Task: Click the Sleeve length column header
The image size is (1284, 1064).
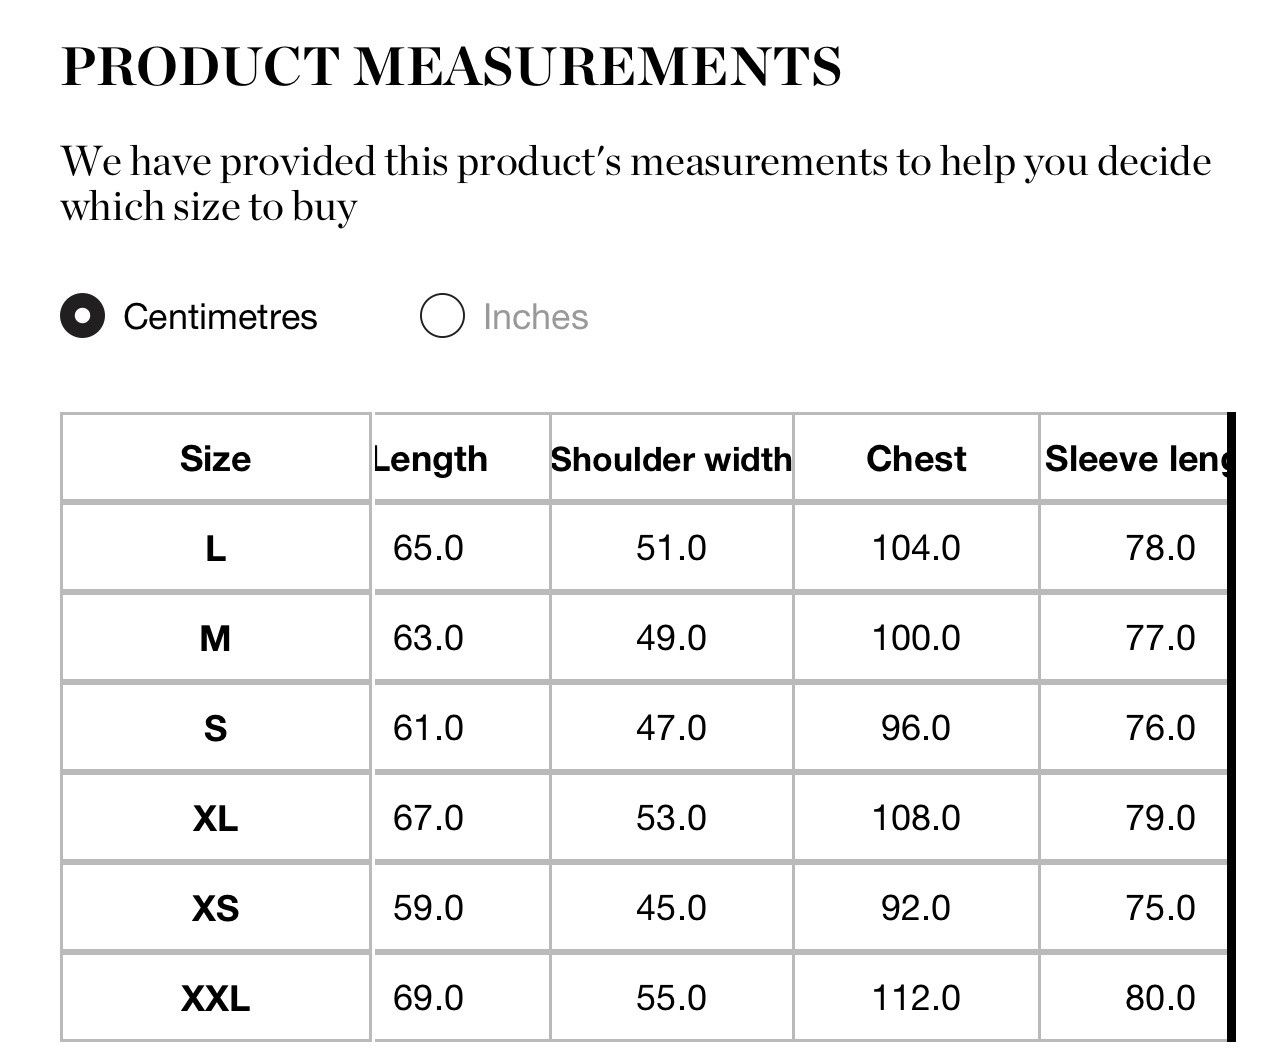Action: pos(1134,458)
